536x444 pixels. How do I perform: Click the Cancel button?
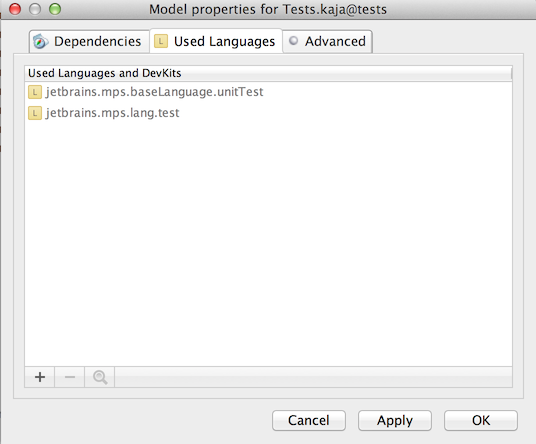pyautogui.click(x=309, y=420)
